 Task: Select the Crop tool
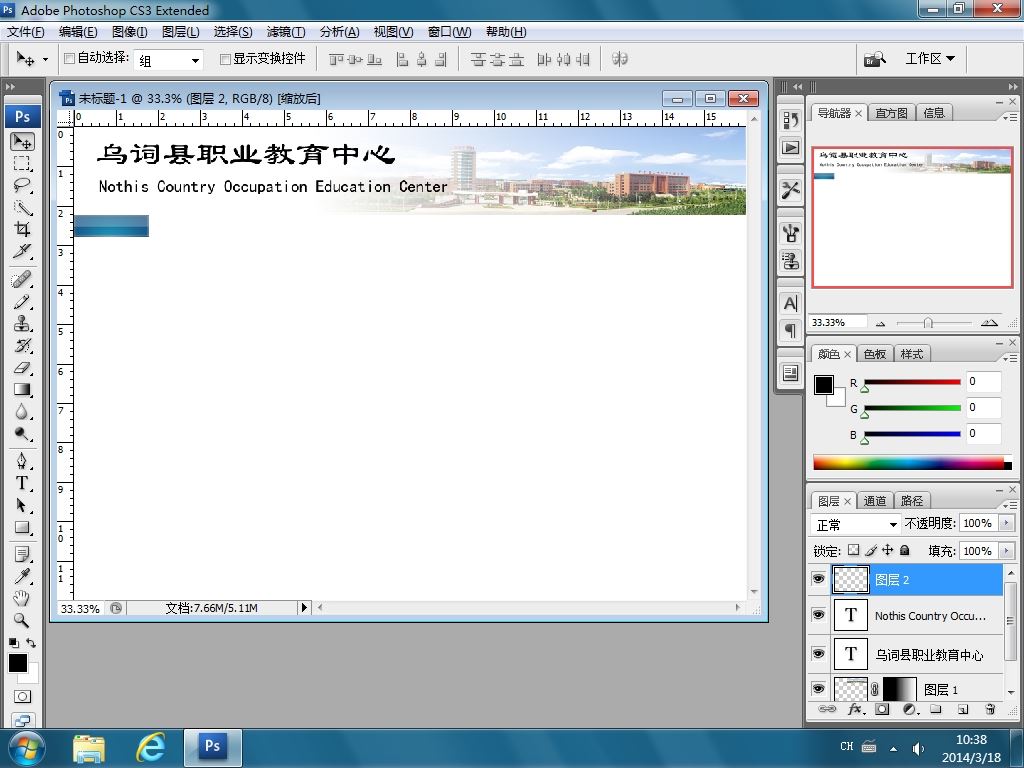[22, 229]
